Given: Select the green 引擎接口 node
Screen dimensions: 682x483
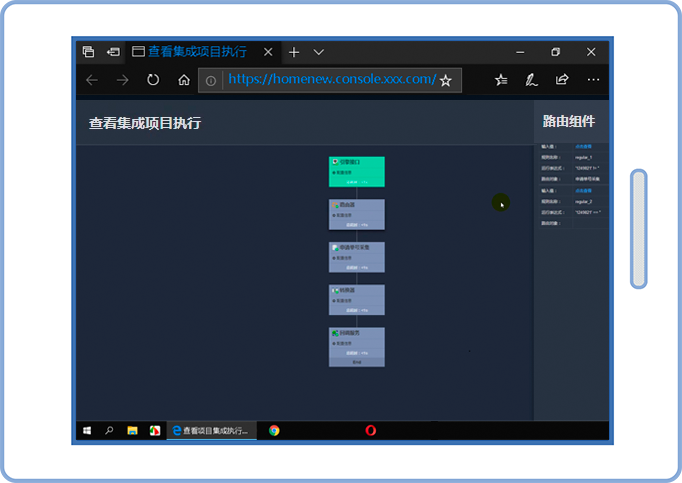Looking at the screenshot, I should pos(356,171).
